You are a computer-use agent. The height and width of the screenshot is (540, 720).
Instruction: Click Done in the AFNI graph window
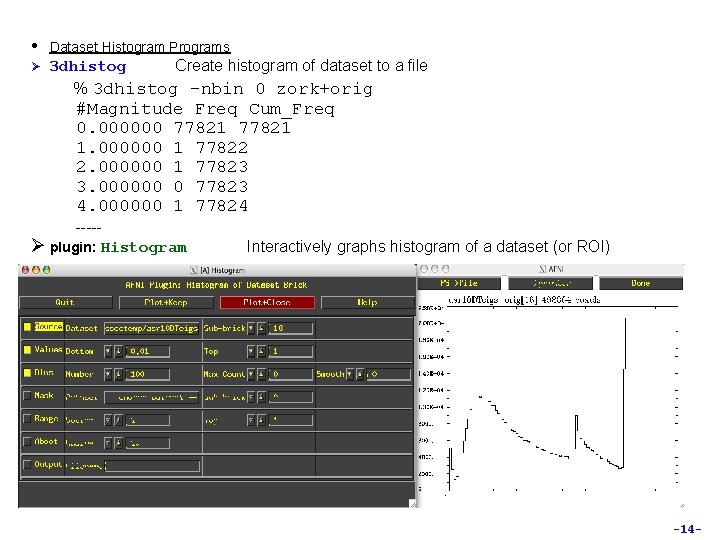pyautogui.click(x=641, y=283)
